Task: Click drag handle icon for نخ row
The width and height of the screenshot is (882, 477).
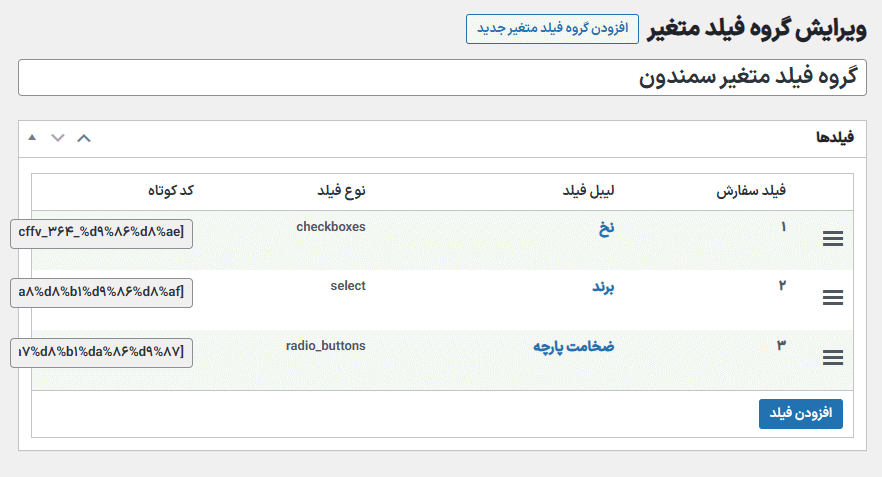Action: coord(832,238)
